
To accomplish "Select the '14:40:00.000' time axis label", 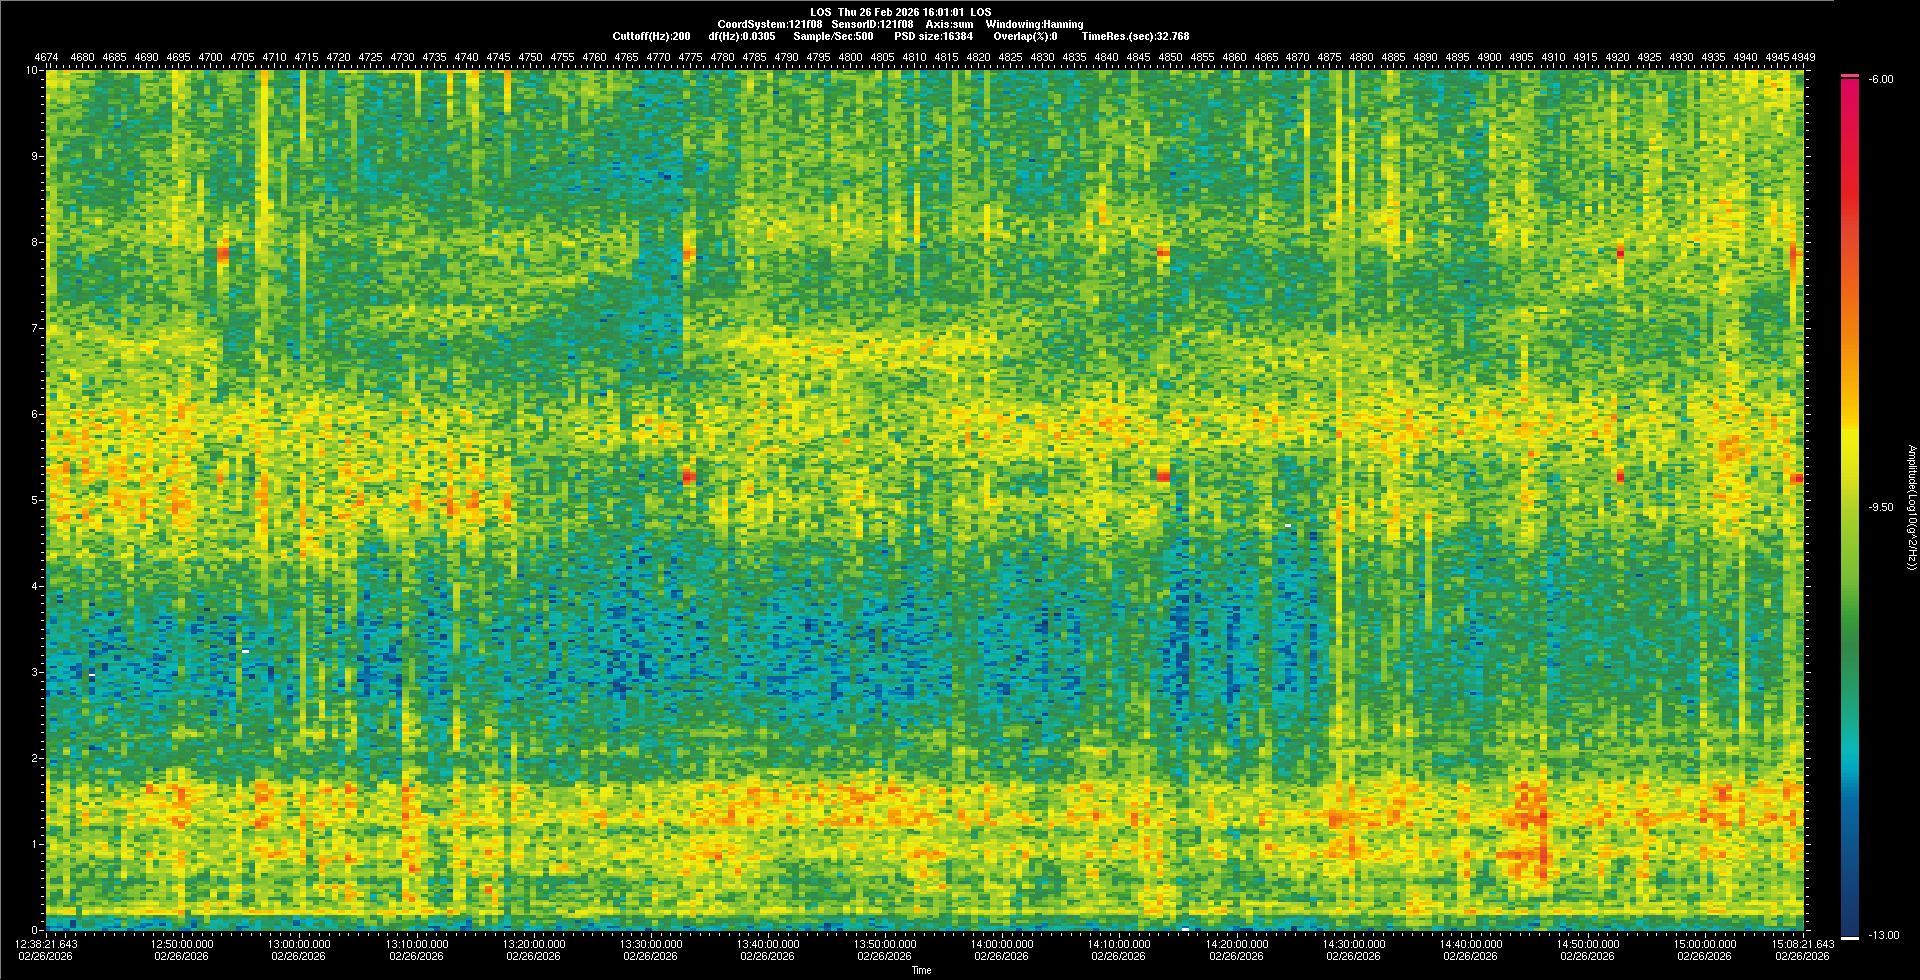I will (1470, 943).
